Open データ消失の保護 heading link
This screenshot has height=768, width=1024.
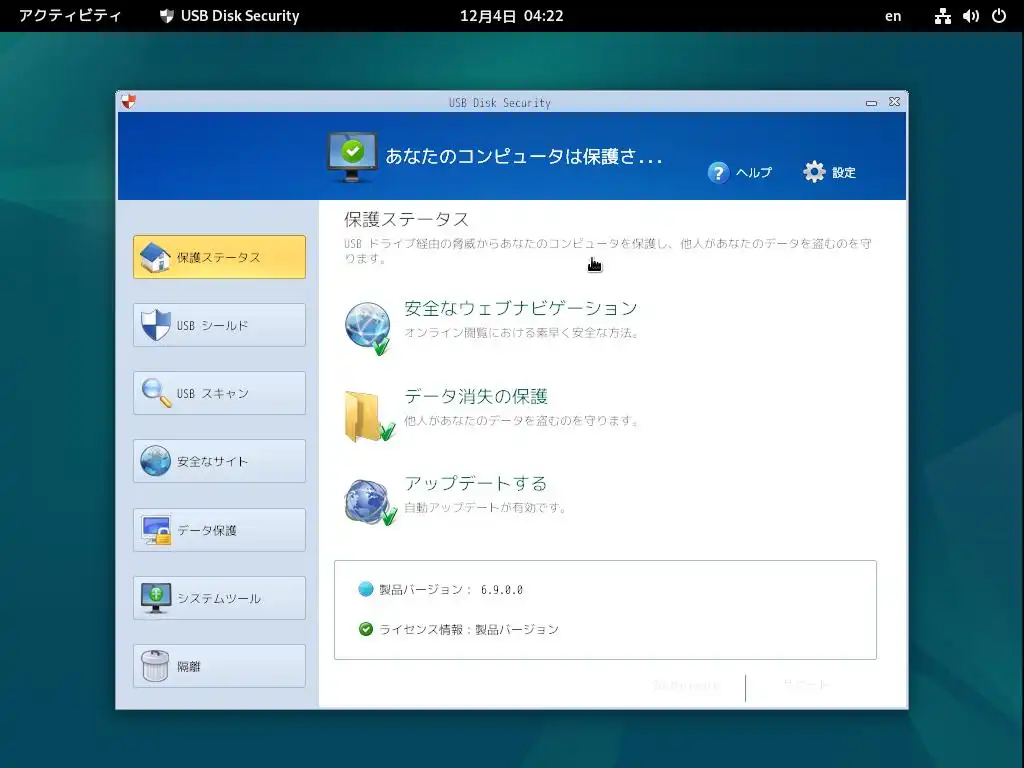pos(475,396)
